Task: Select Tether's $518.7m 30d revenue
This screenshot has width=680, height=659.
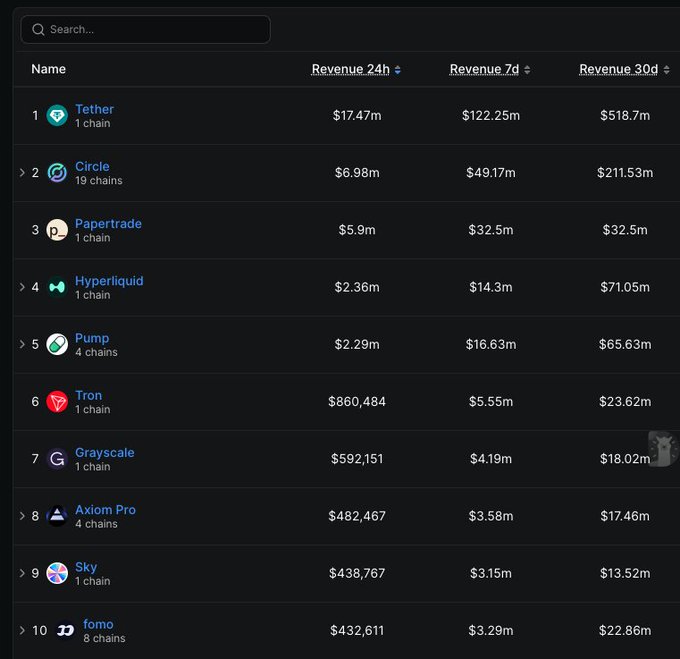Action: click(625, 115)
